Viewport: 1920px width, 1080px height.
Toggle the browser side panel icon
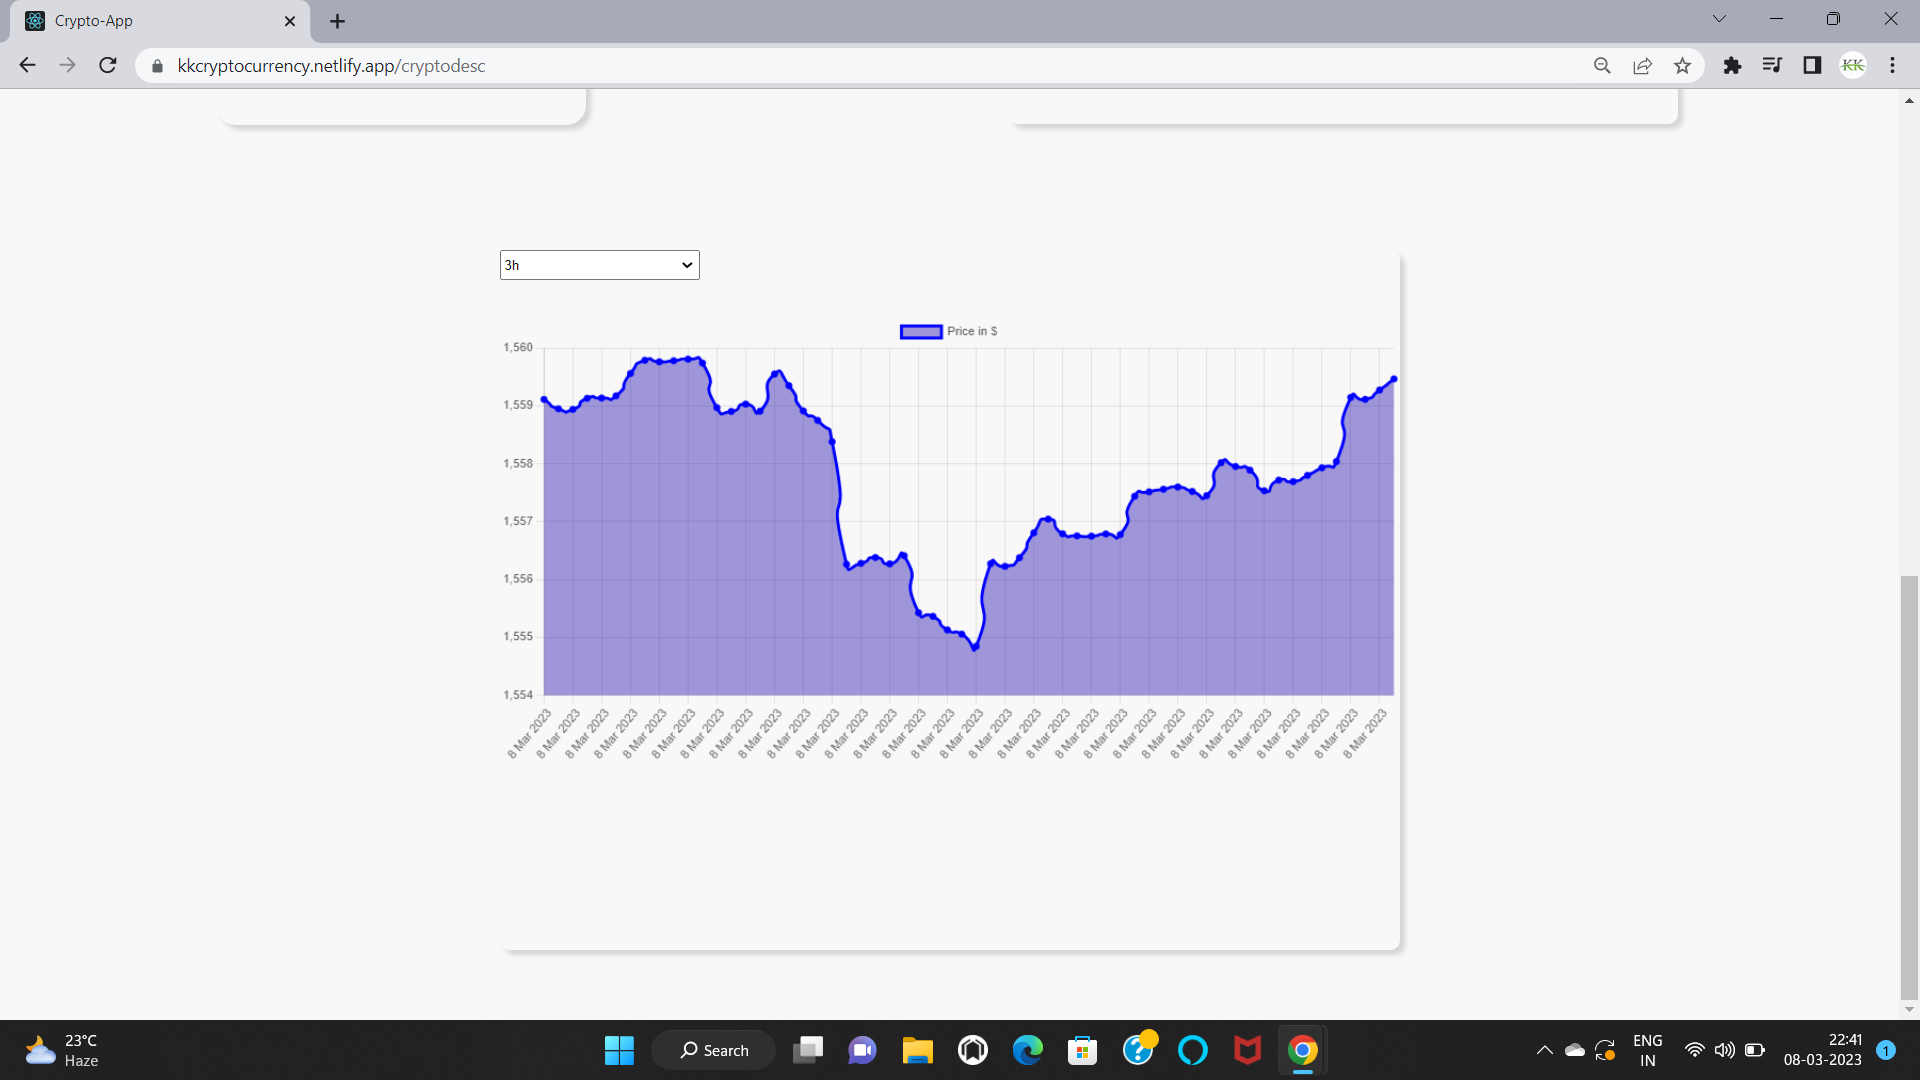(1812, 66)
